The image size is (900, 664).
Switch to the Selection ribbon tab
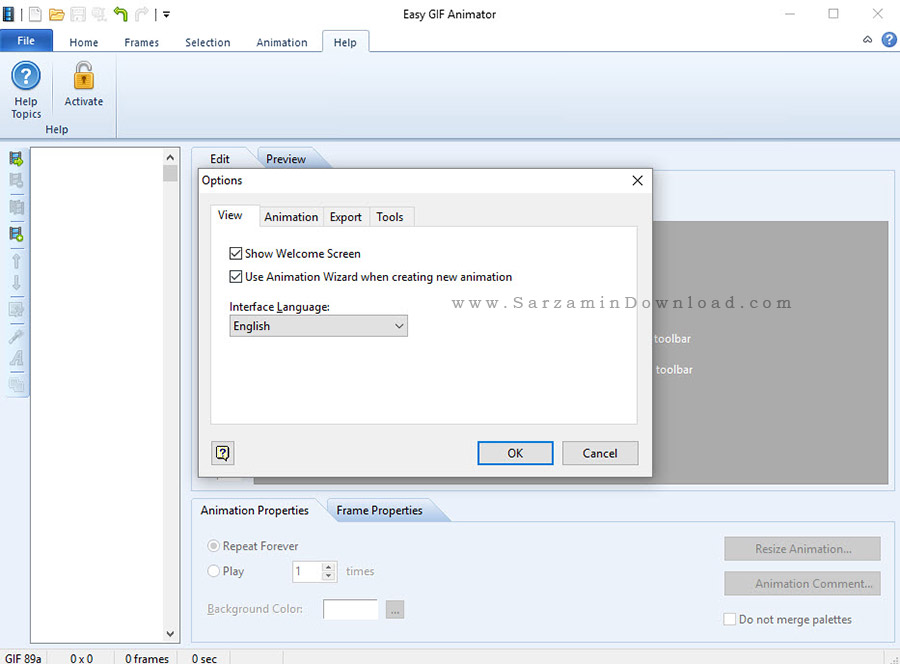pyautogui.click(x=208, y=42)
